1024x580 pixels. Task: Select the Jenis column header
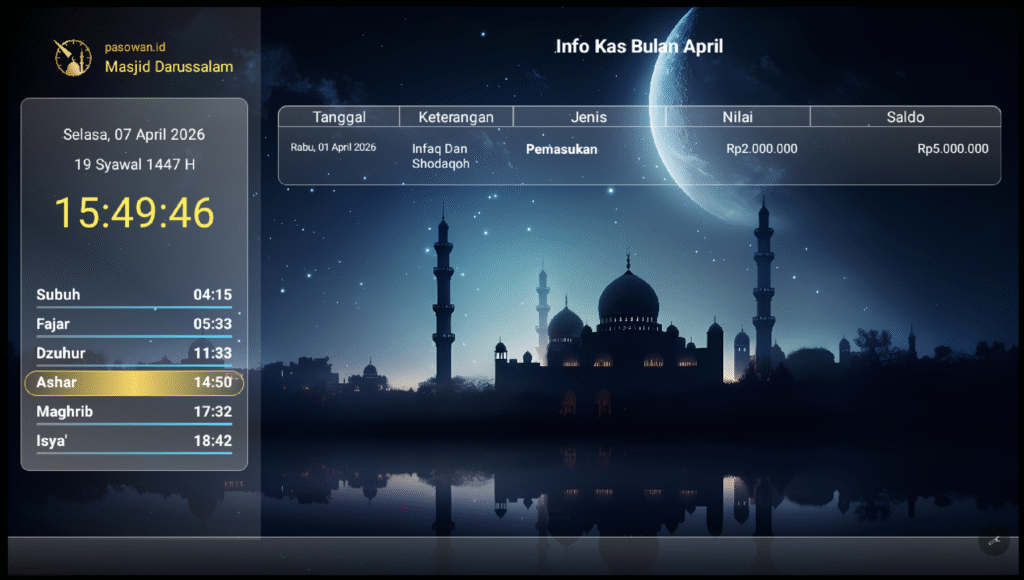(x=588, y=116)
